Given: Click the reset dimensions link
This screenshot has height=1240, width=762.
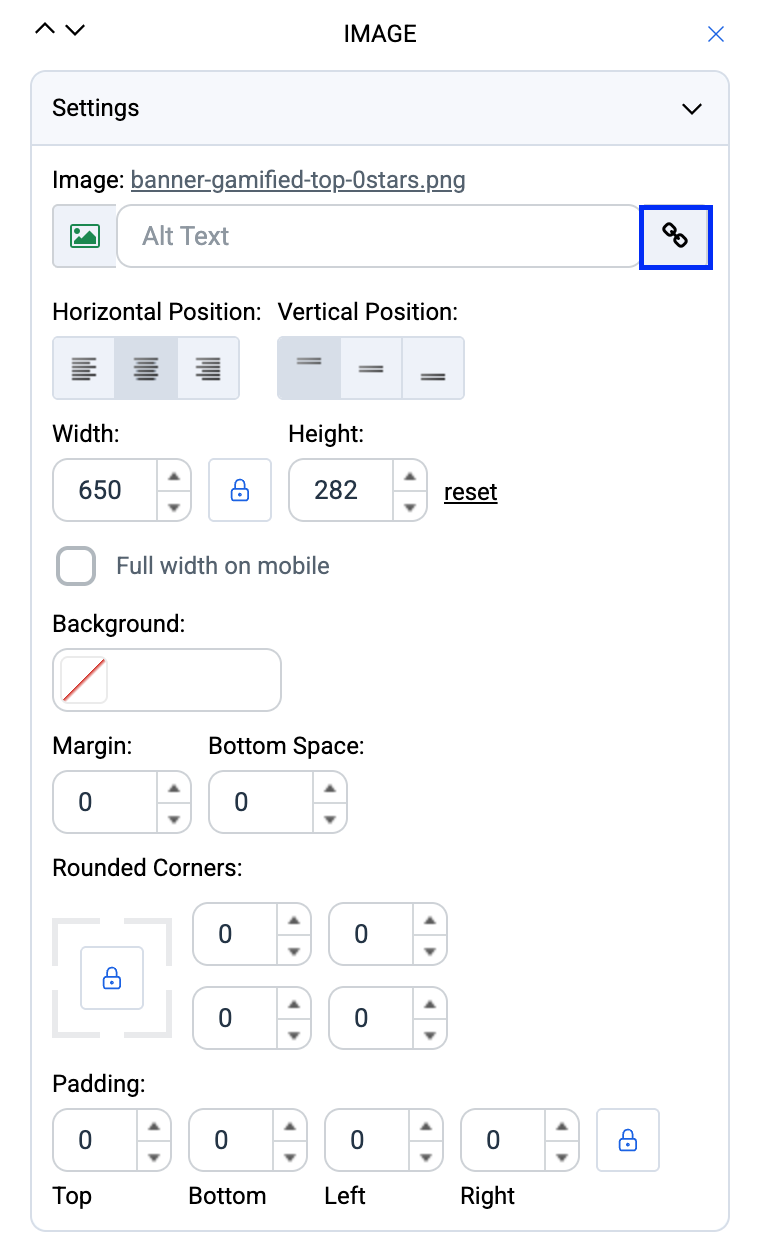Looking at the screenshot, I should [471, 492].
